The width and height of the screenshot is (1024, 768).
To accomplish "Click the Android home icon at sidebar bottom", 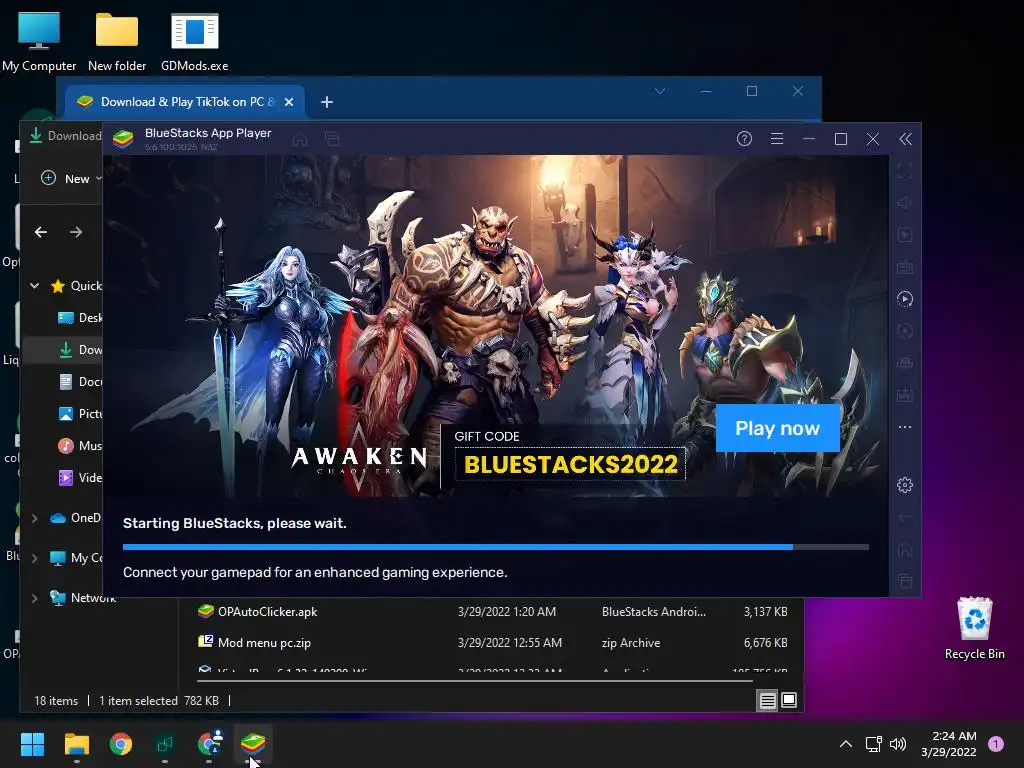I will [904, 549].
